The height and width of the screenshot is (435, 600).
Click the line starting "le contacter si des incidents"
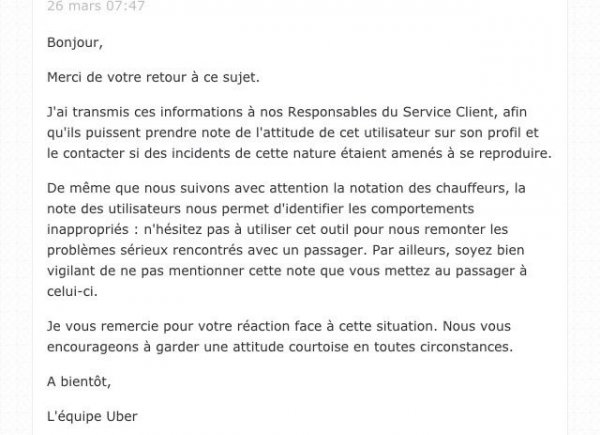[x=299, y=153]
